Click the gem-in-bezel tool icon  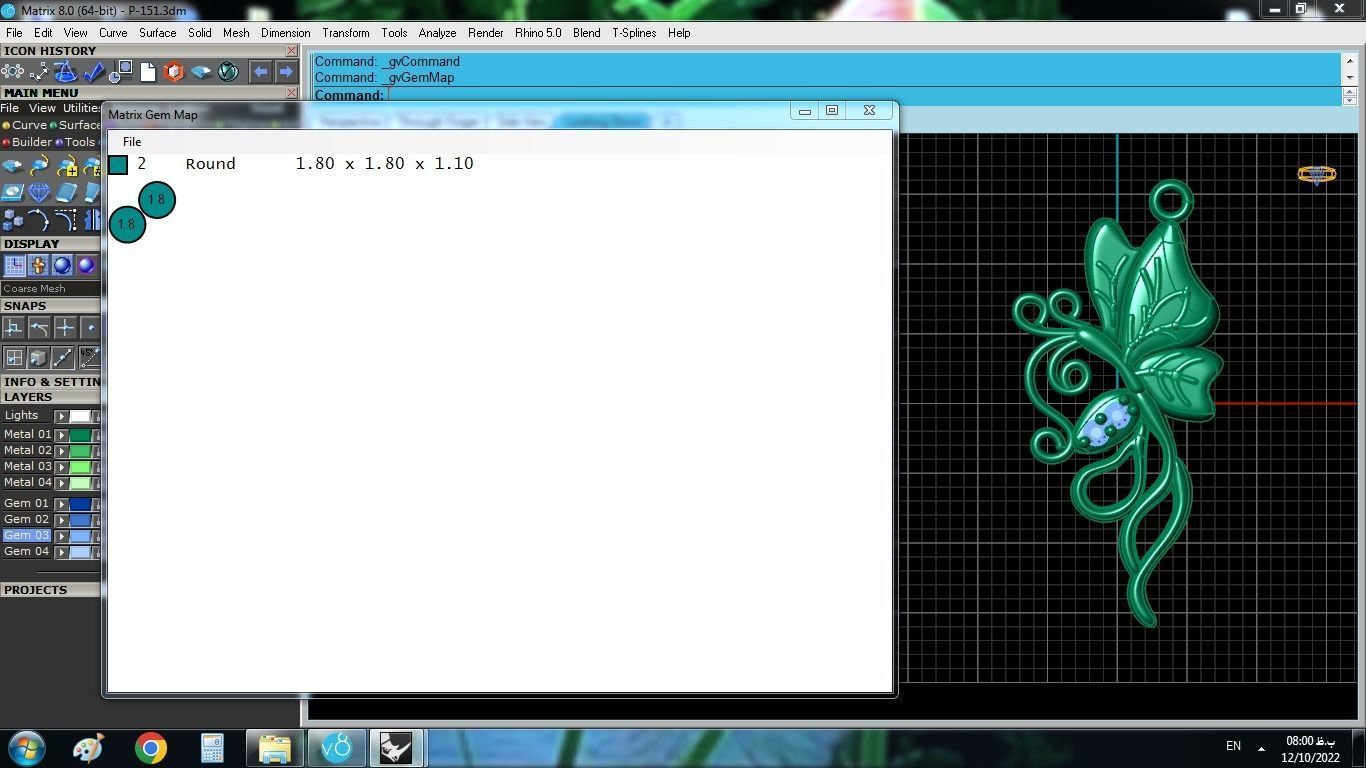(13, 192)
